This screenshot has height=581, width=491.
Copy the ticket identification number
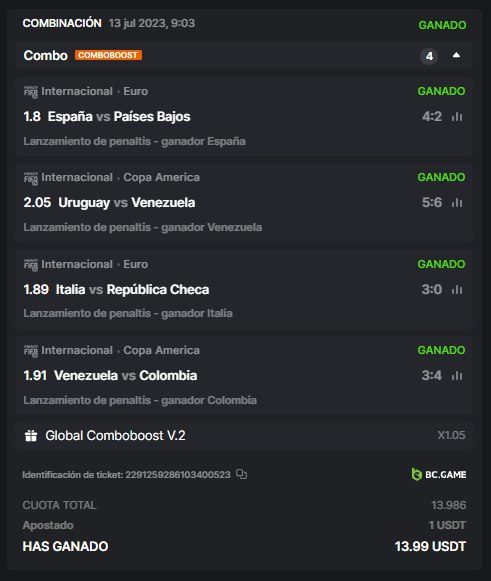pos(242,474)
